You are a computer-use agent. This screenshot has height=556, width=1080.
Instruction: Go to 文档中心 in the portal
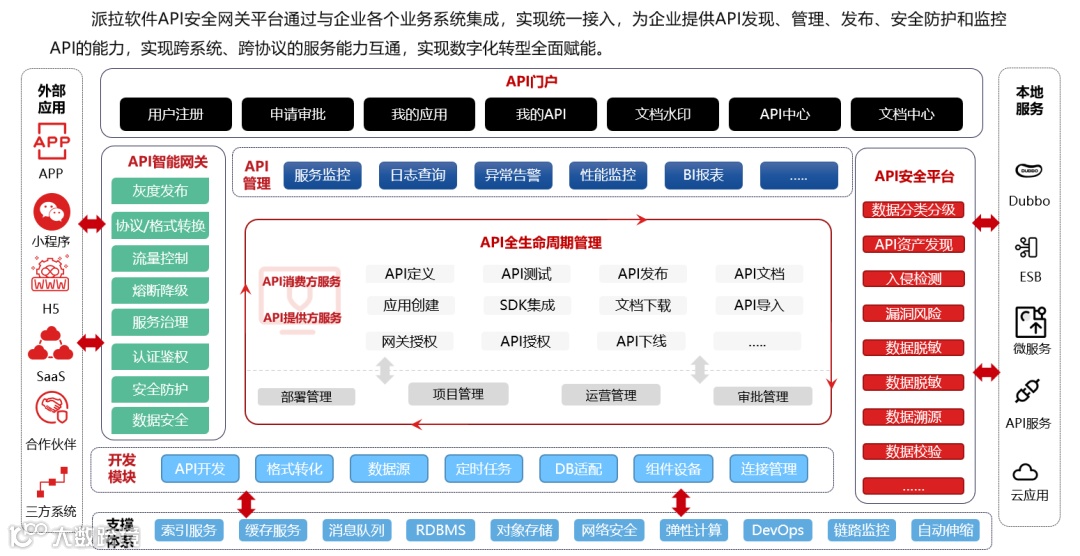906,114
